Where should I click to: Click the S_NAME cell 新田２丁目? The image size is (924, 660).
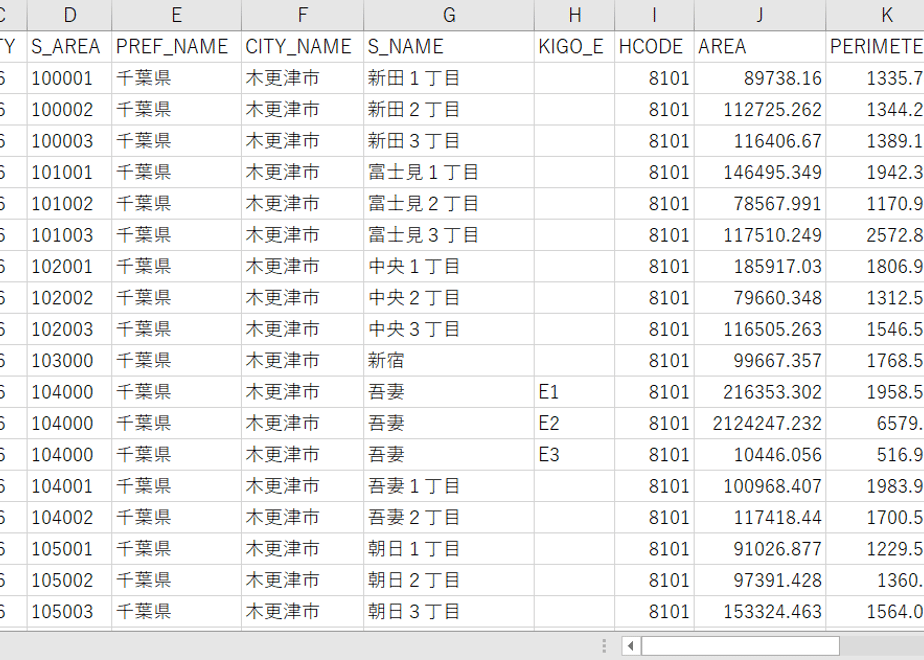pyautogui.click(x=449, y=110)
